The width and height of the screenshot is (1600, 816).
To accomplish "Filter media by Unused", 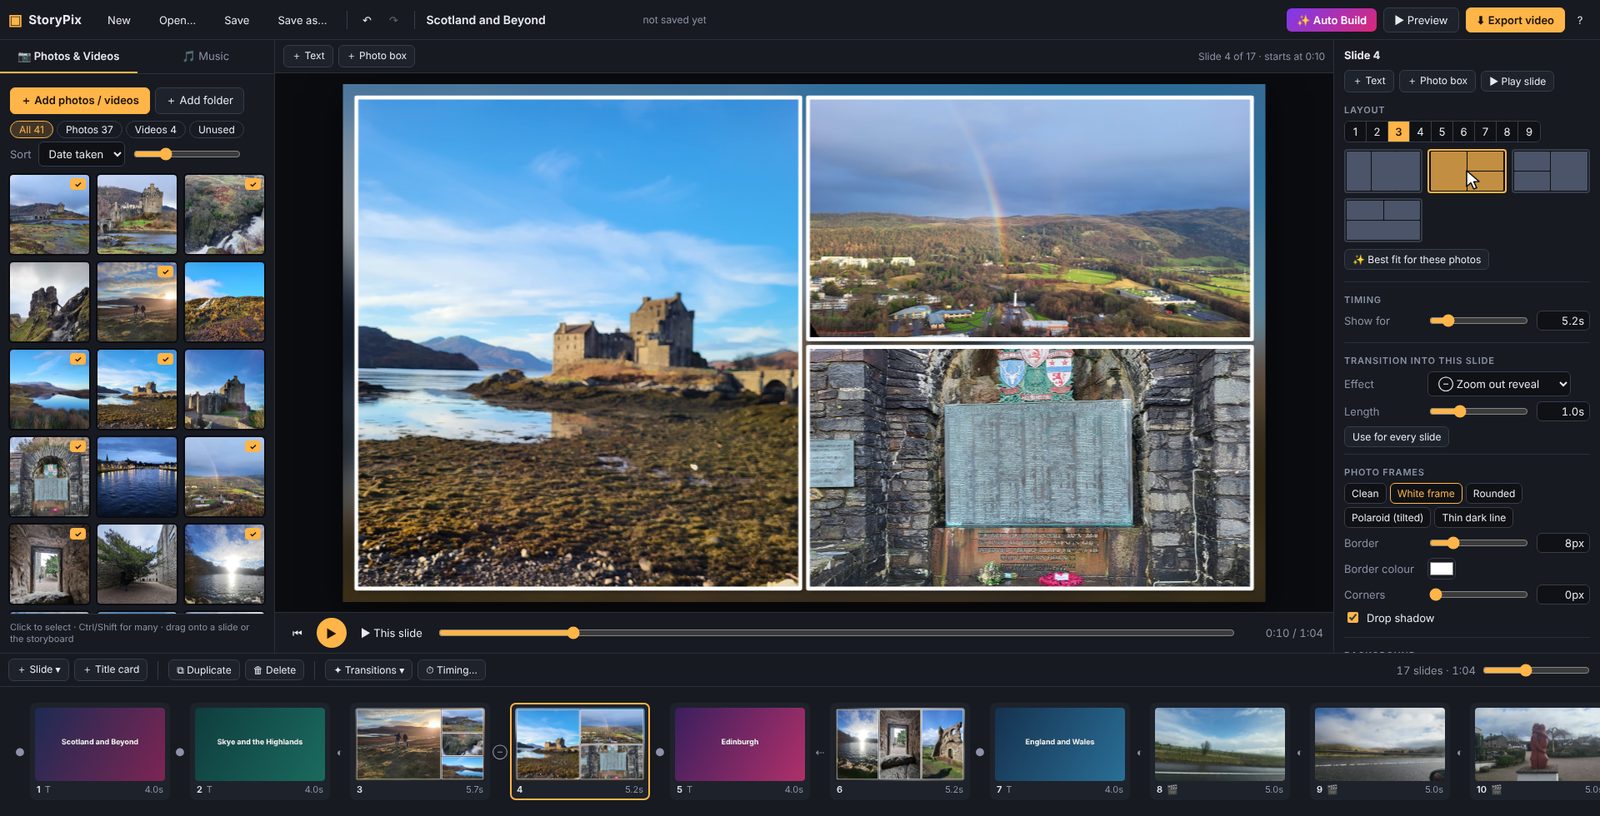I will pos(216,130).
